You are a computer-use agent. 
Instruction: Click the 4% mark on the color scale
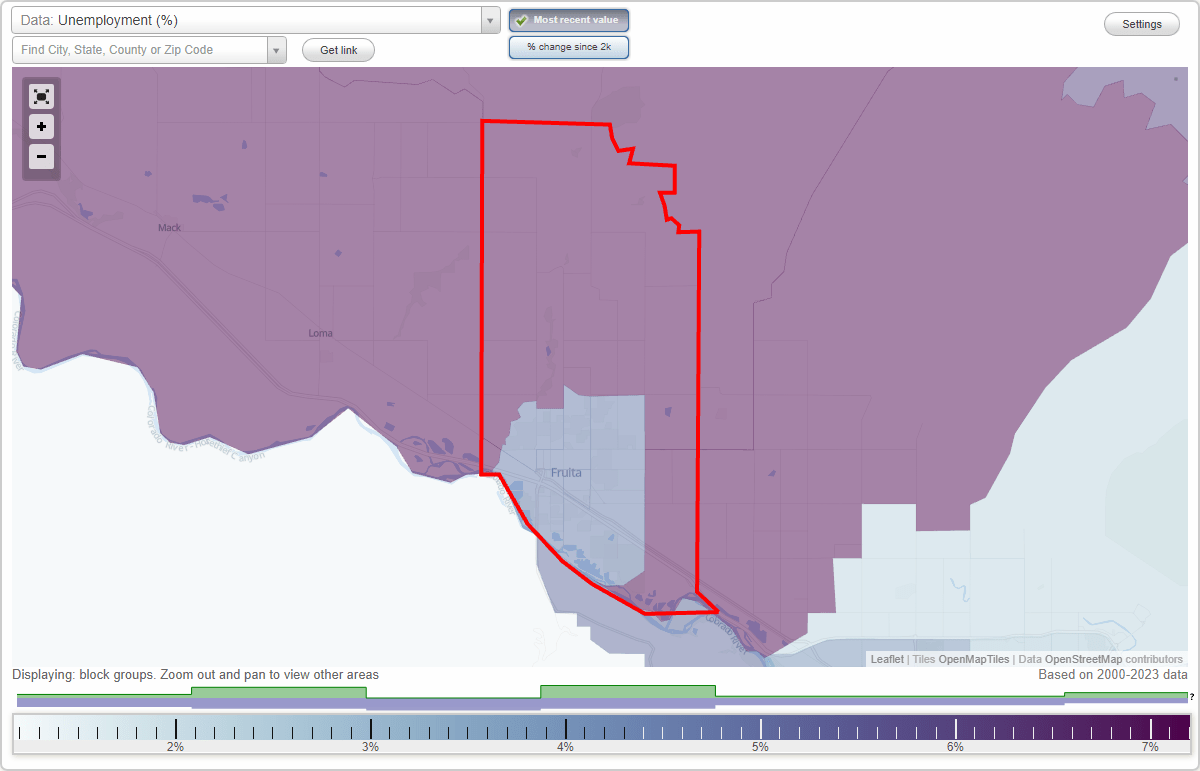click(565, 731)
